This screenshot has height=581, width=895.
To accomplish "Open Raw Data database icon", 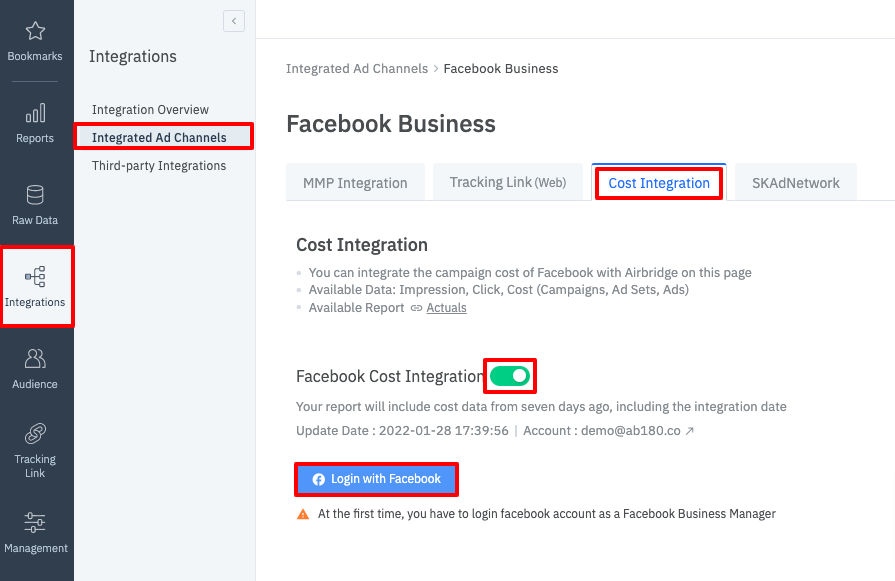I will [35, 195].
